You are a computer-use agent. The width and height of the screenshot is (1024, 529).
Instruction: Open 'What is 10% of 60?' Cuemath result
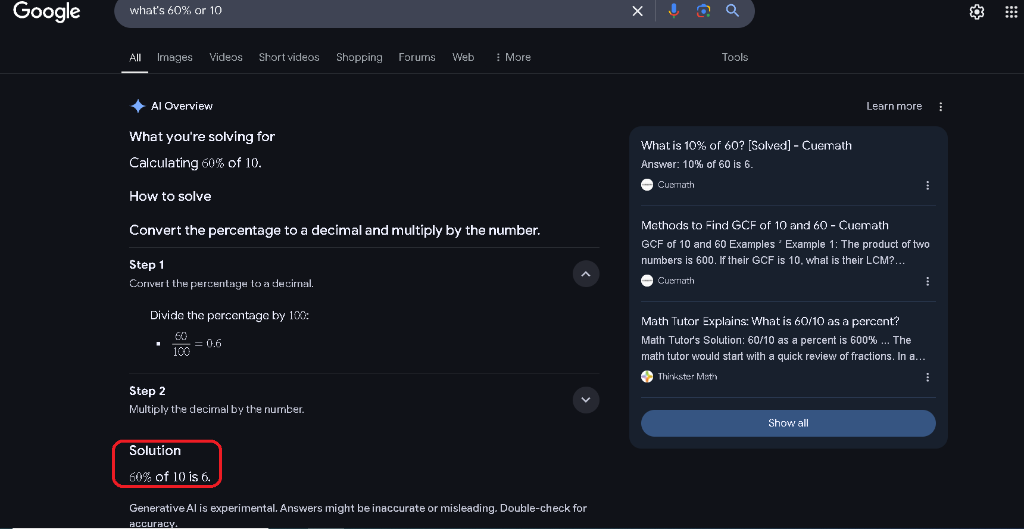pos(746,146)
